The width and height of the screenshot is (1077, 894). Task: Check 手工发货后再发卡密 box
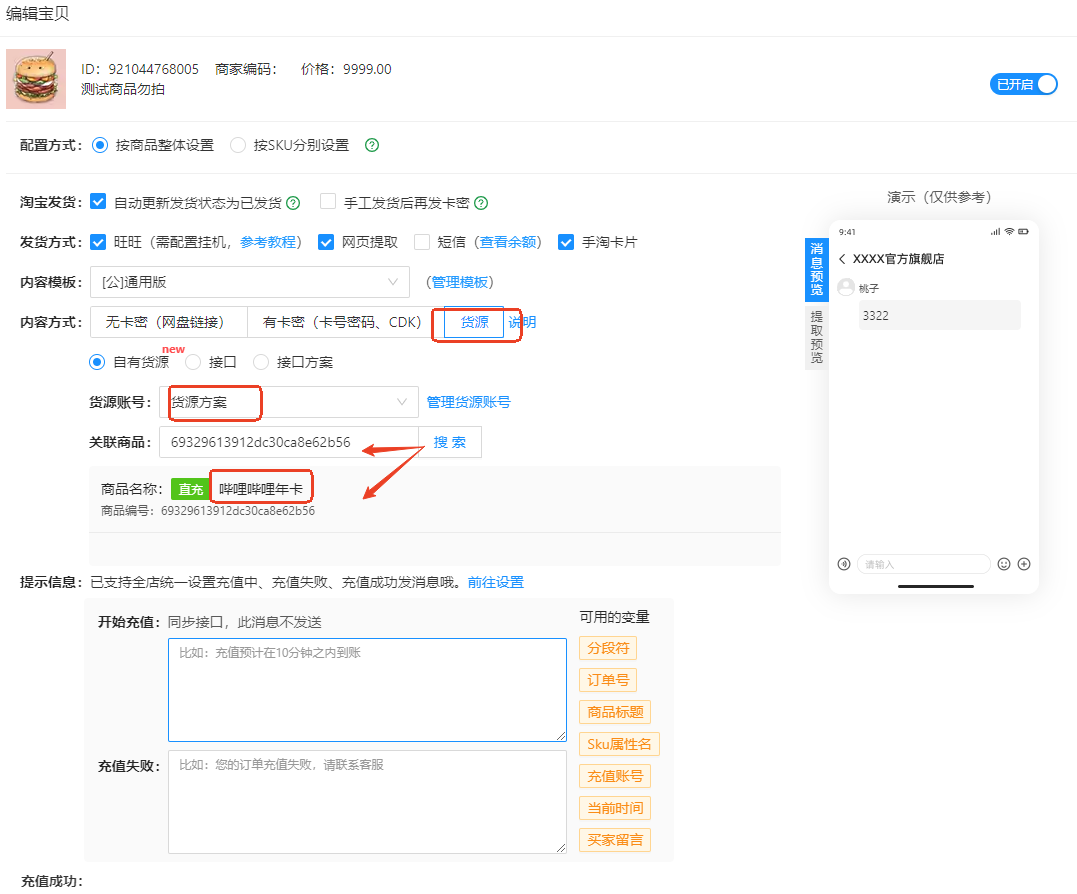click(x=328, y=202)
